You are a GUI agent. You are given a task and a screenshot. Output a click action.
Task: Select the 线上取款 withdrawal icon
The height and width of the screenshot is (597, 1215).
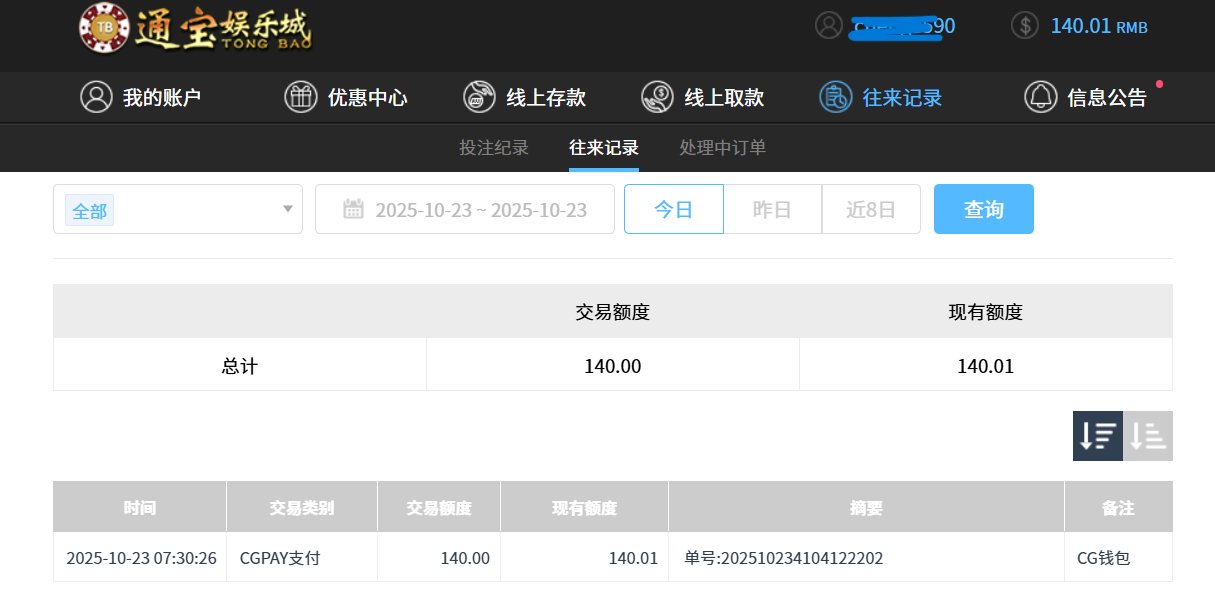[x=657, y=97]
